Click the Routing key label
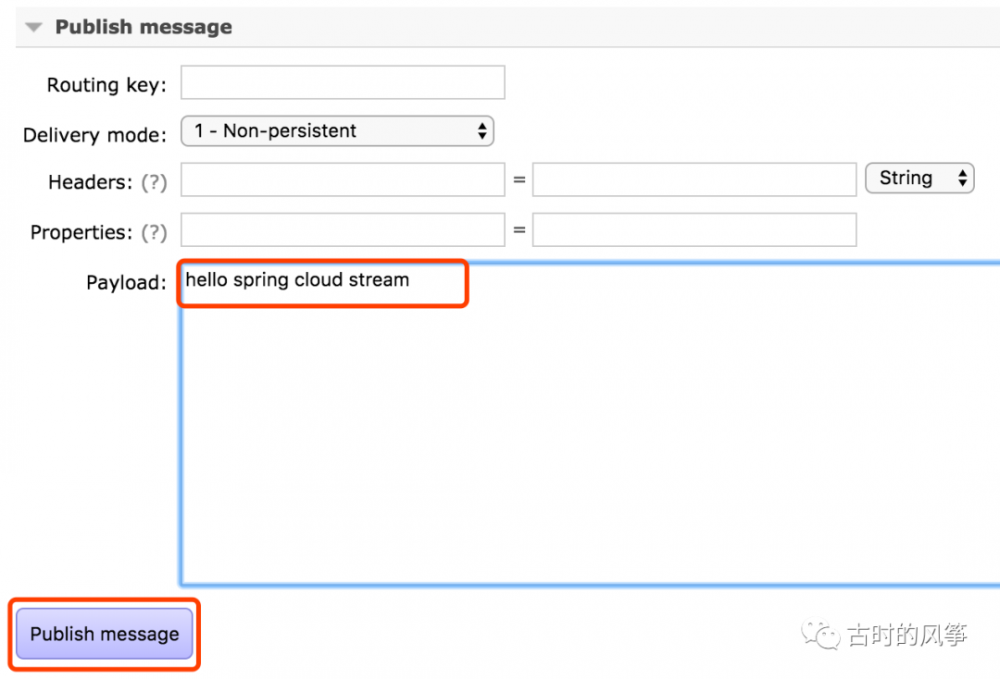The height and width of the screenshot is (679, 1000). pos(106,85)
